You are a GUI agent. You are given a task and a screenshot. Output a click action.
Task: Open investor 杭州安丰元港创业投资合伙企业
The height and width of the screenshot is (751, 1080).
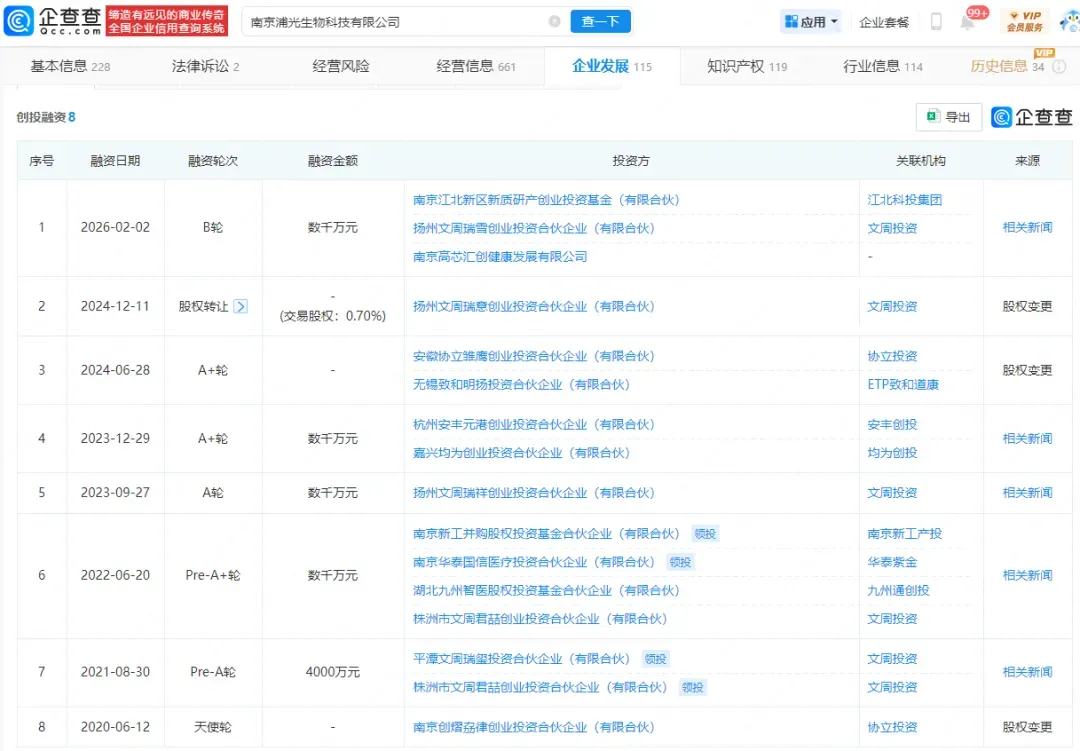click(534, 424)
